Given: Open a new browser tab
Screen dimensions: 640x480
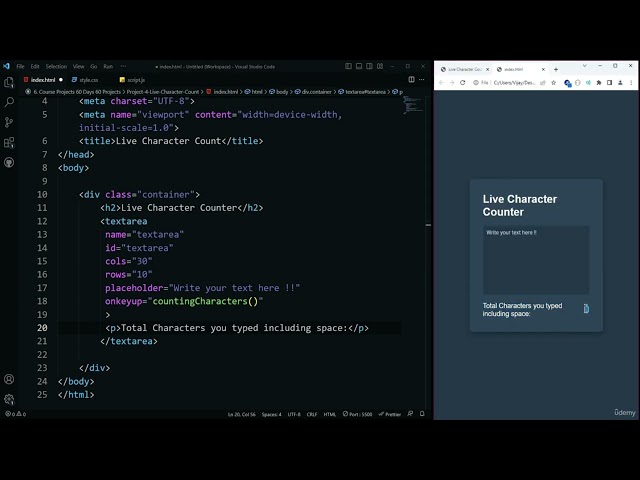Looking at the screenshot, I should (x=556, y=69).
